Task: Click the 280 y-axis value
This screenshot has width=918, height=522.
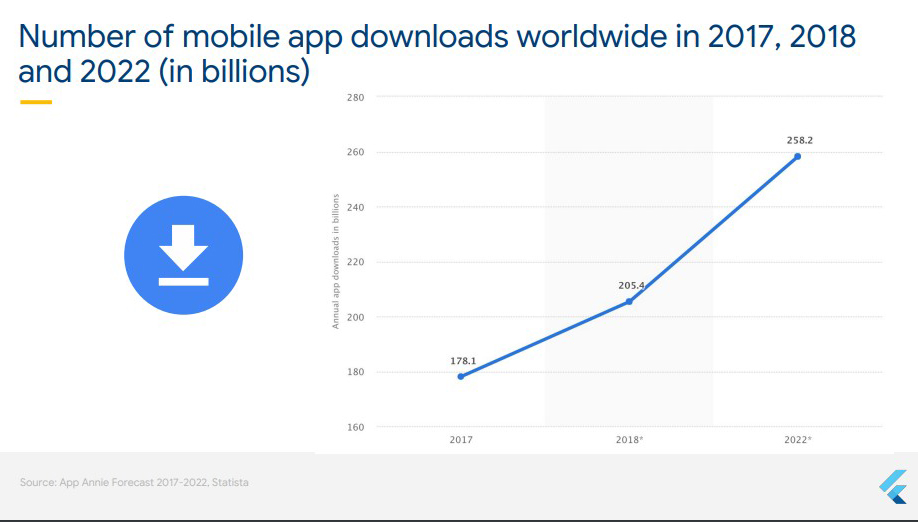Action: (355, 97)
